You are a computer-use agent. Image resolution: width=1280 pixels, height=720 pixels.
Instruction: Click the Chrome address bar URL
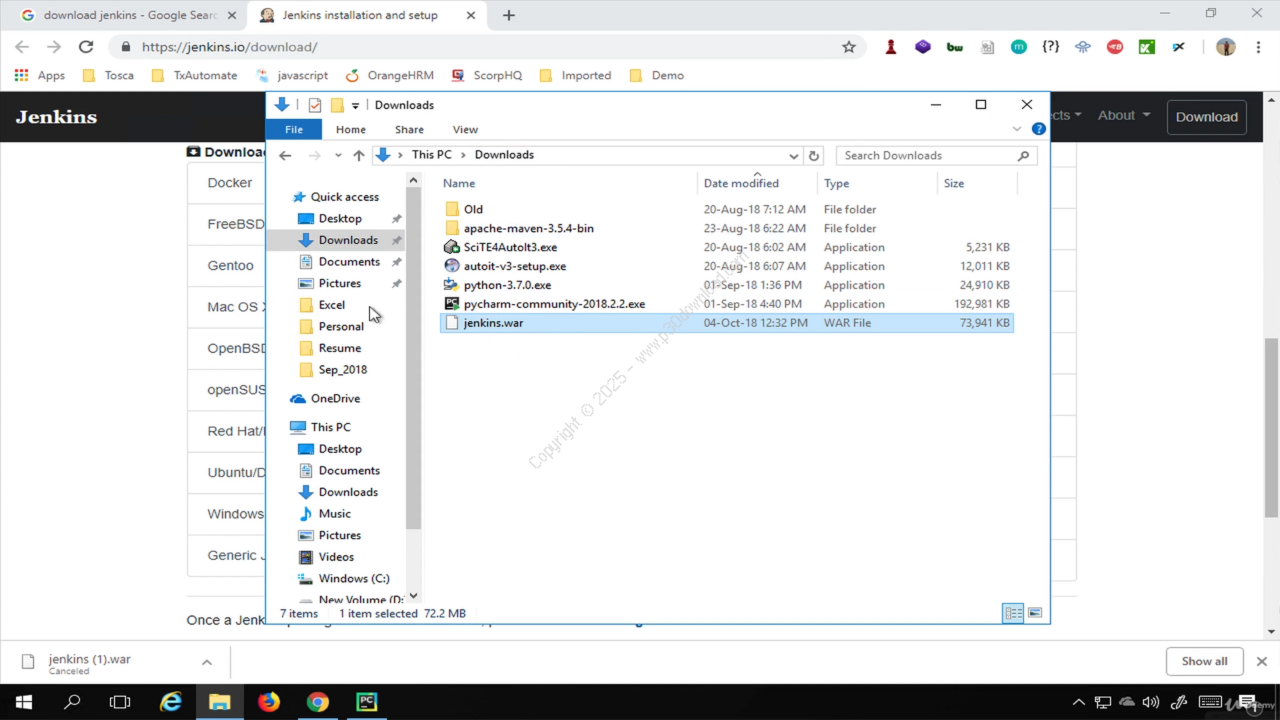click(230, 47)
